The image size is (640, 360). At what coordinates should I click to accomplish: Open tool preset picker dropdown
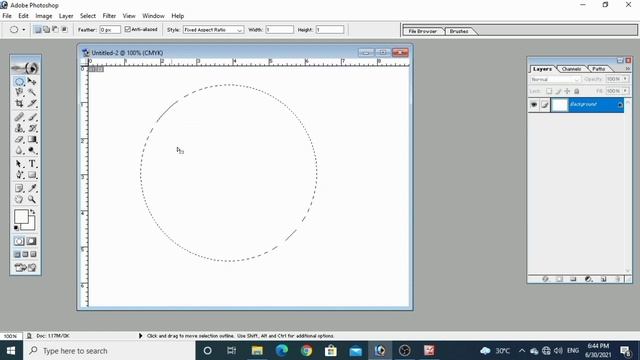tap(24, 30)
